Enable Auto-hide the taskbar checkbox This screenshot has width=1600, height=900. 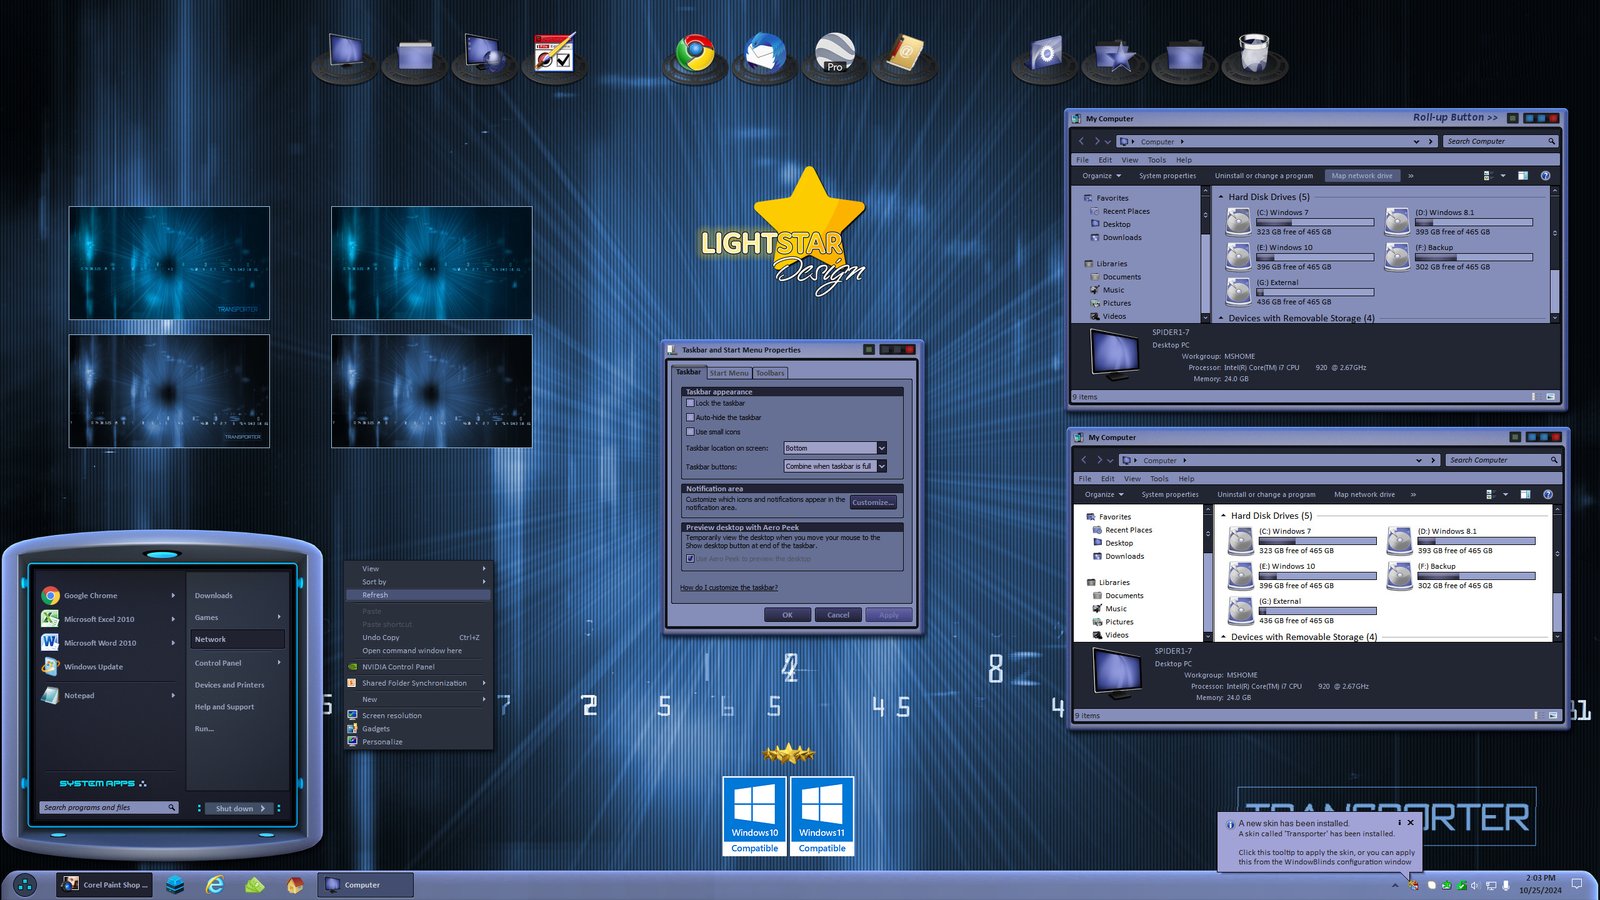click(690, 417)
